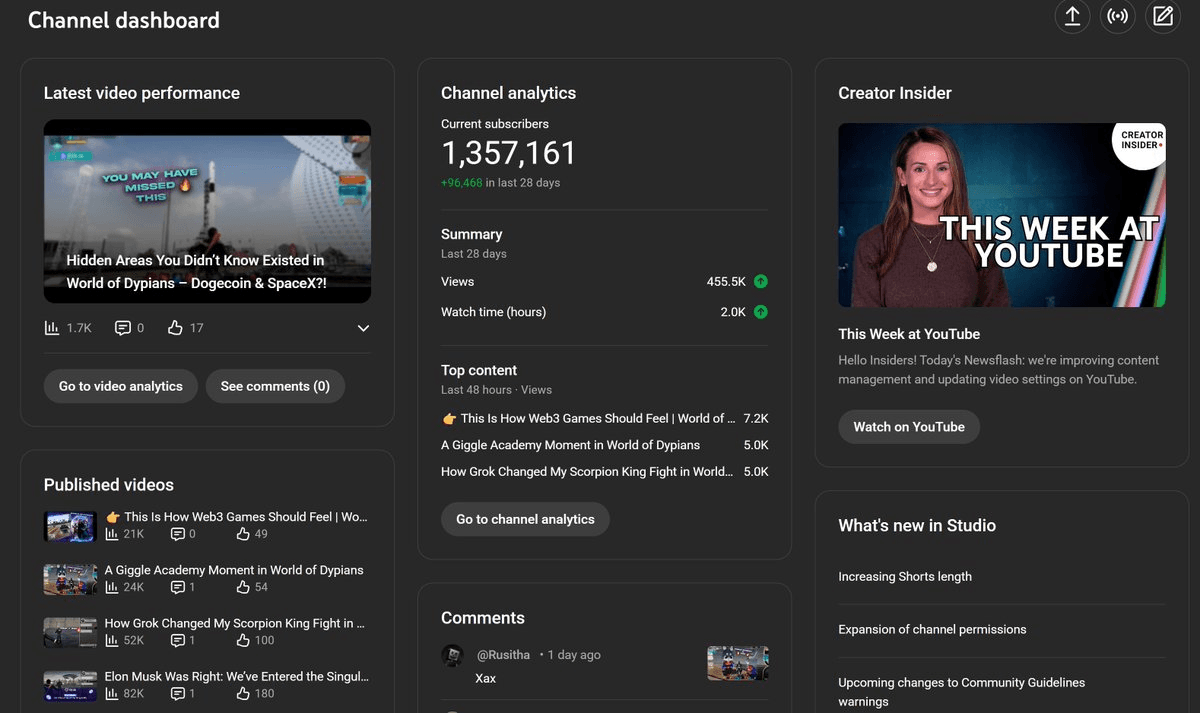Click green up-arrow beside Watch time
The height and width of the screenshot is (713, 1200).
[x=760, y=312]
